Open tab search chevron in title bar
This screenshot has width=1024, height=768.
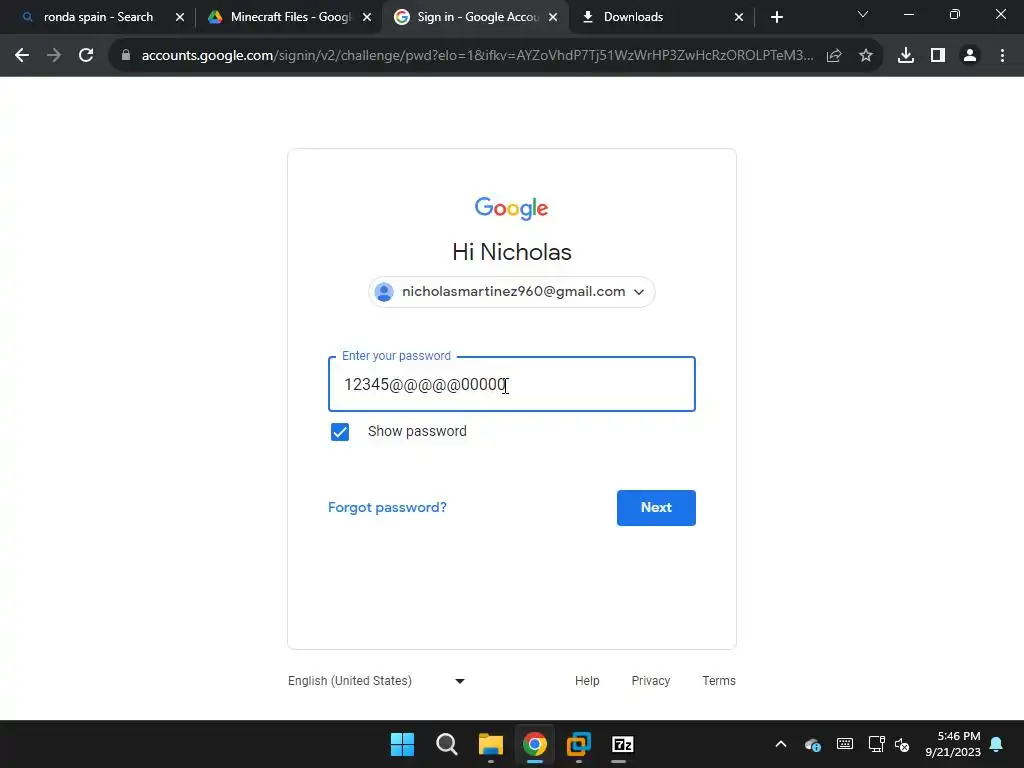(x=863, y=14)
